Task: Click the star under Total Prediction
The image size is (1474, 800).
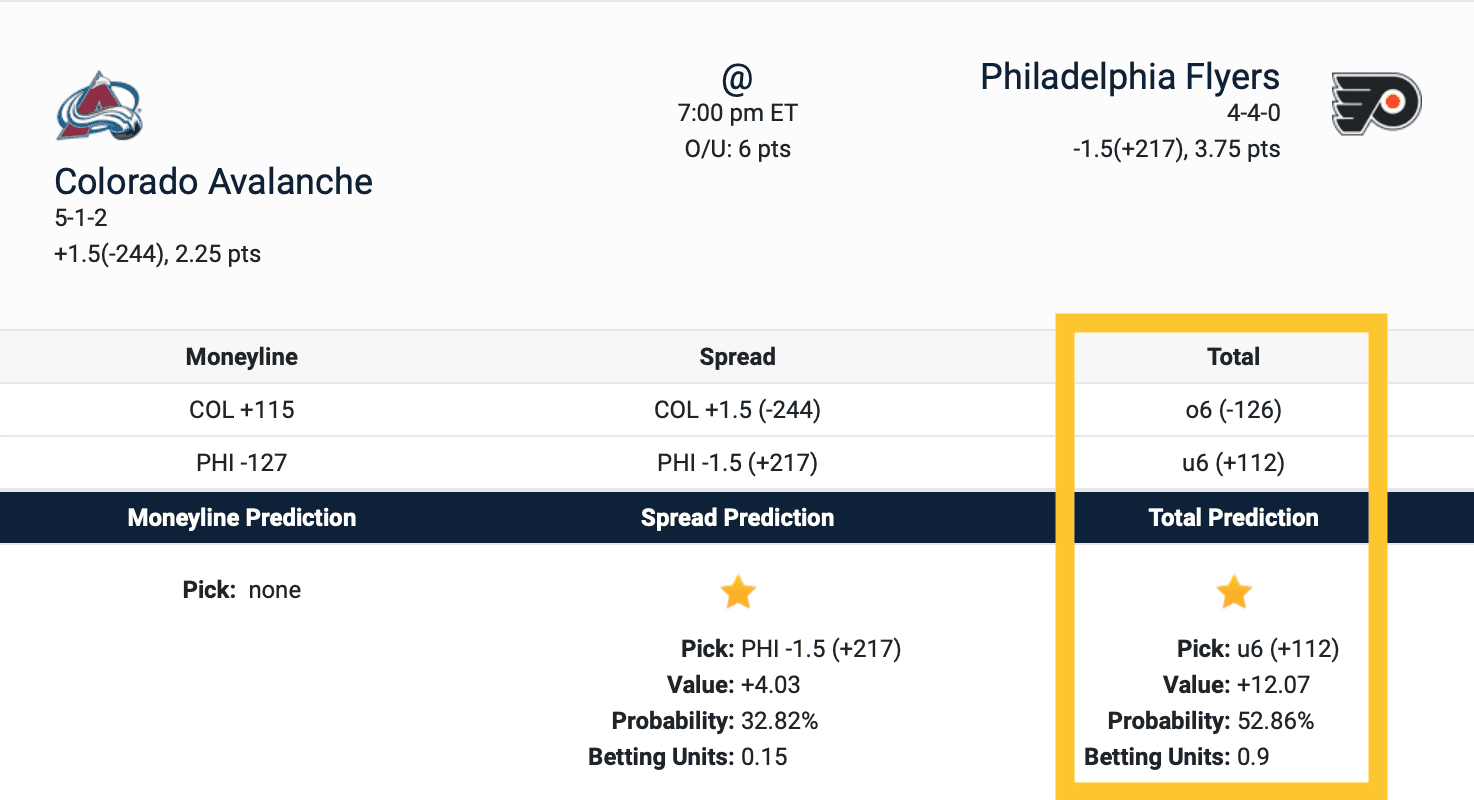Action: tap(1234, 593)
